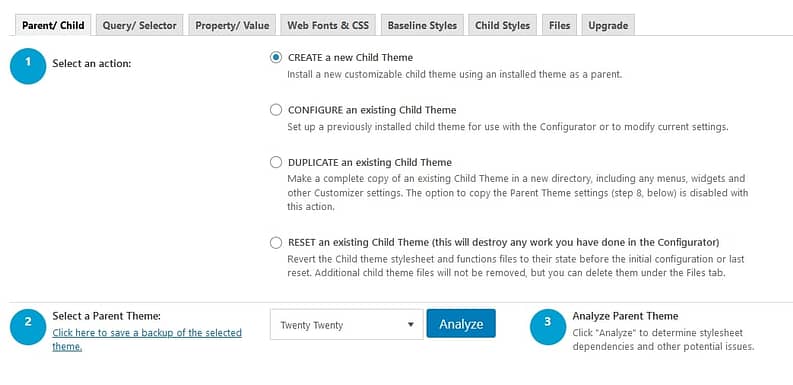Open the Twenty Twenty parent theme dropdown
Screen dimensions: 793x385
pyautogui.click(x=346, y=324)
